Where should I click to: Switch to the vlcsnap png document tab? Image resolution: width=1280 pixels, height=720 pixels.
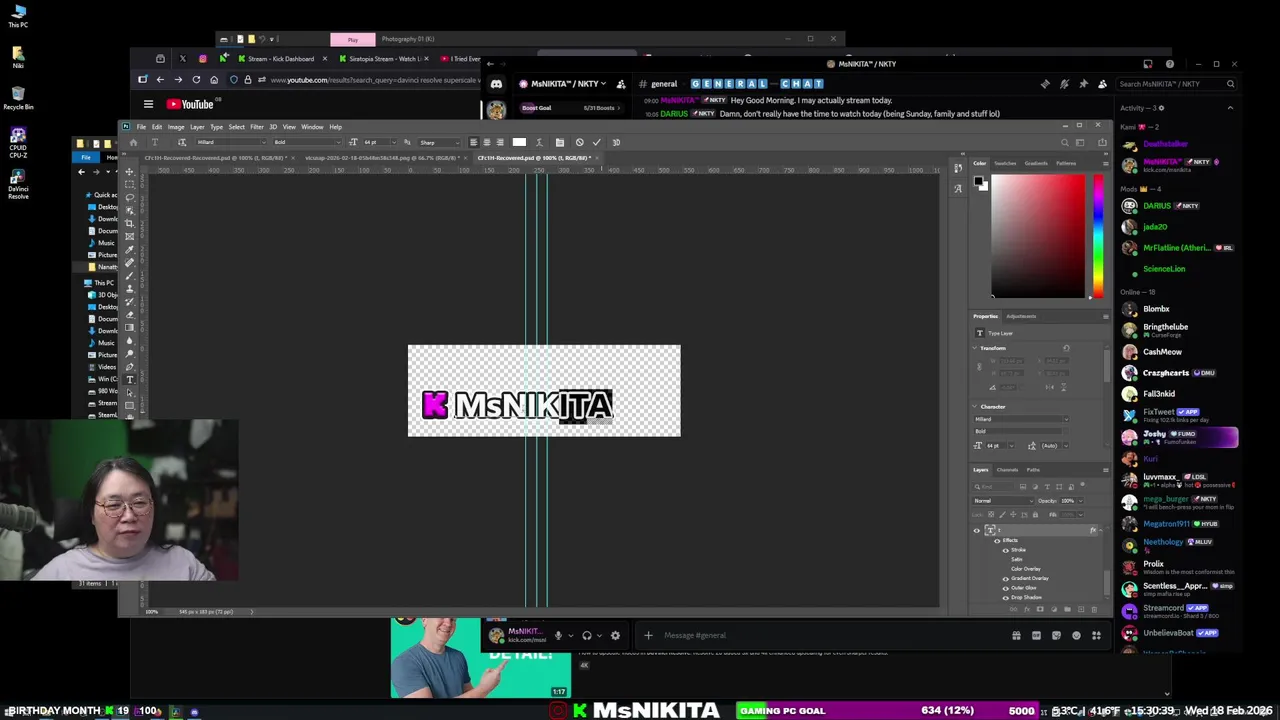click(x=384, y=158)
